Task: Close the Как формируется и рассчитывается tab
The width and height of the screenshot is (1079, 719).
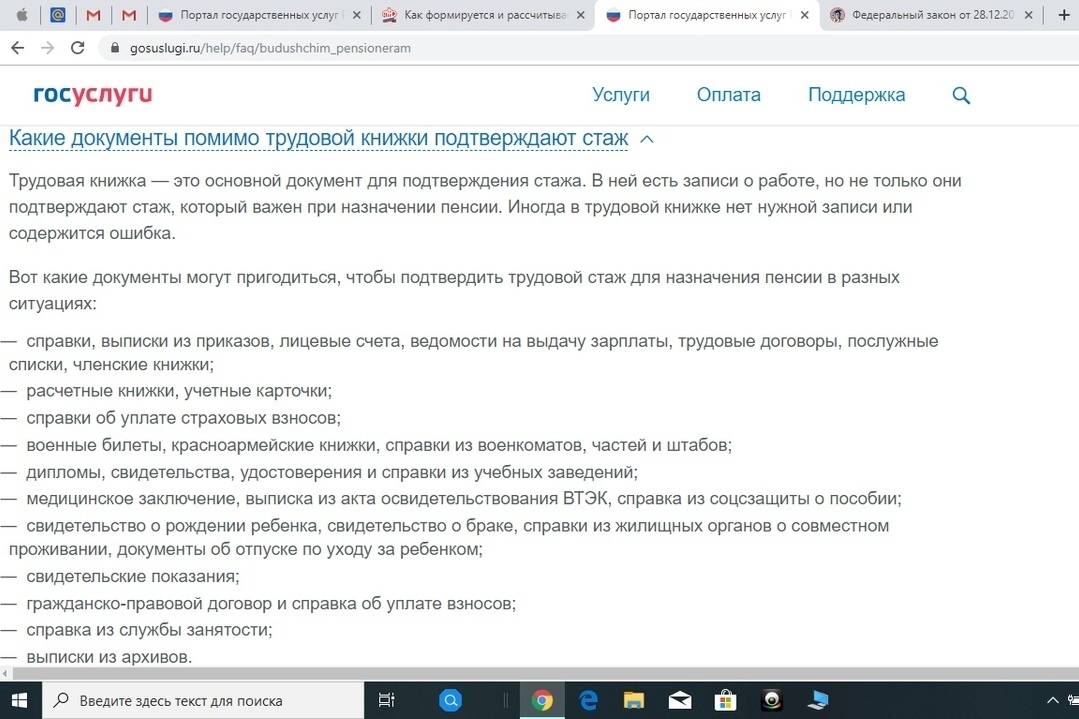Action: pyautogui.click(x=581, y=14)
